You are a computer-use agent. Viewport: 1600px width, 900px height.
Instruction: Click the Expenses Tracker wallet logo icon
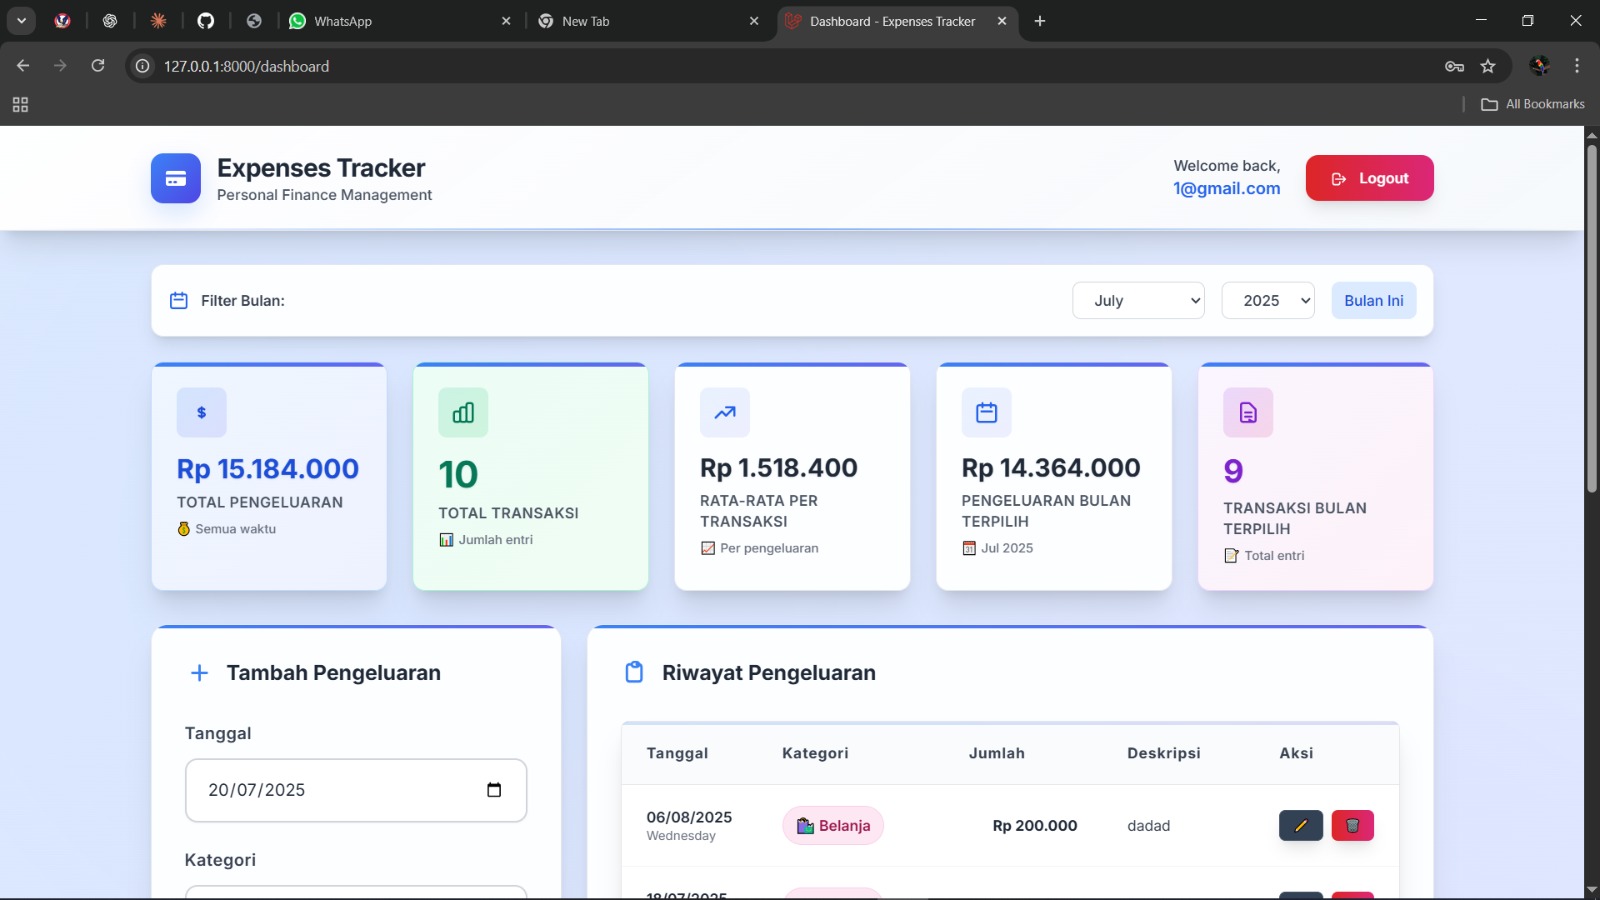175,178
